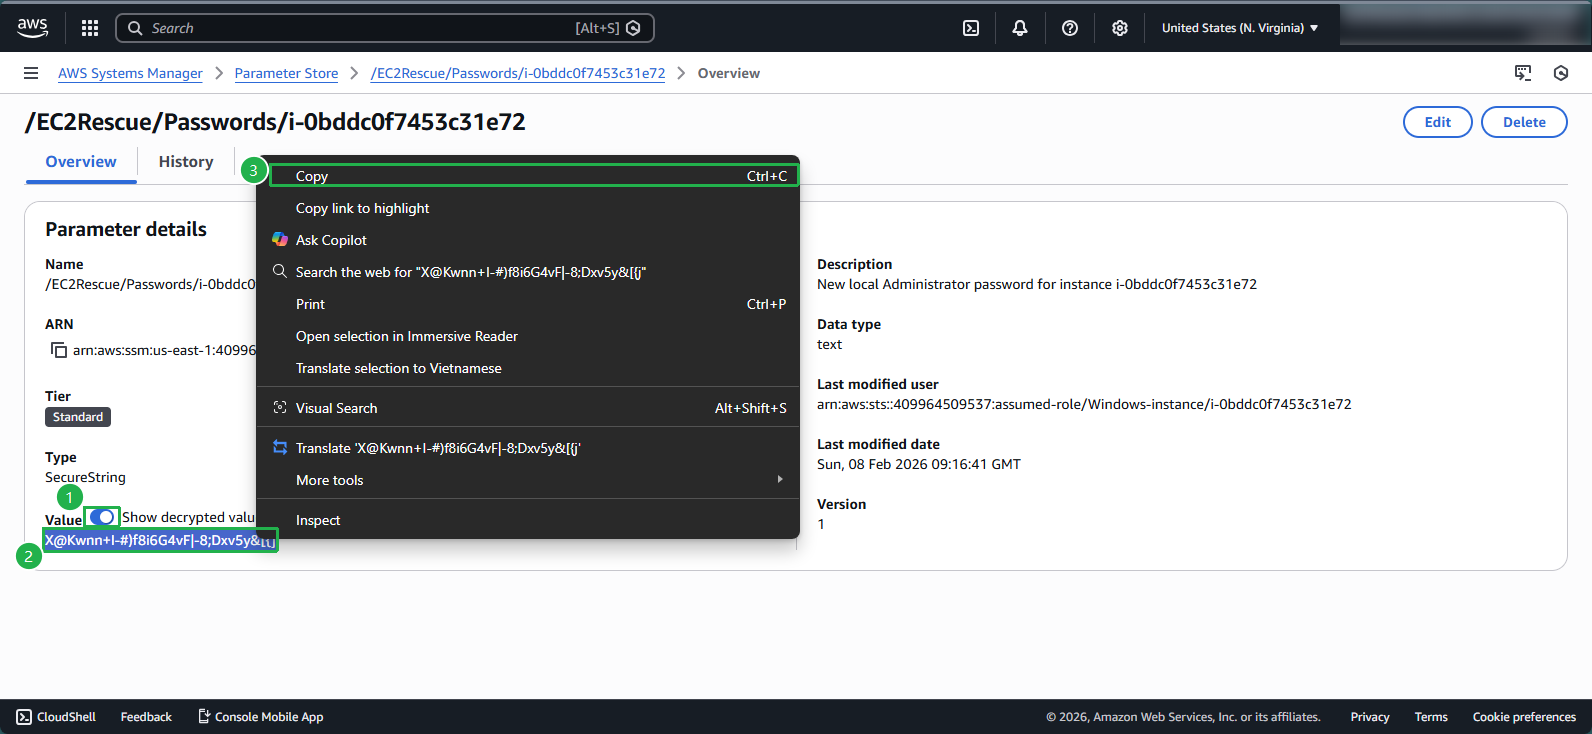Click the AWS logo home icon
Image resolution: width=1592 pixels, height=734 pixels.
[x=32, y=28]
